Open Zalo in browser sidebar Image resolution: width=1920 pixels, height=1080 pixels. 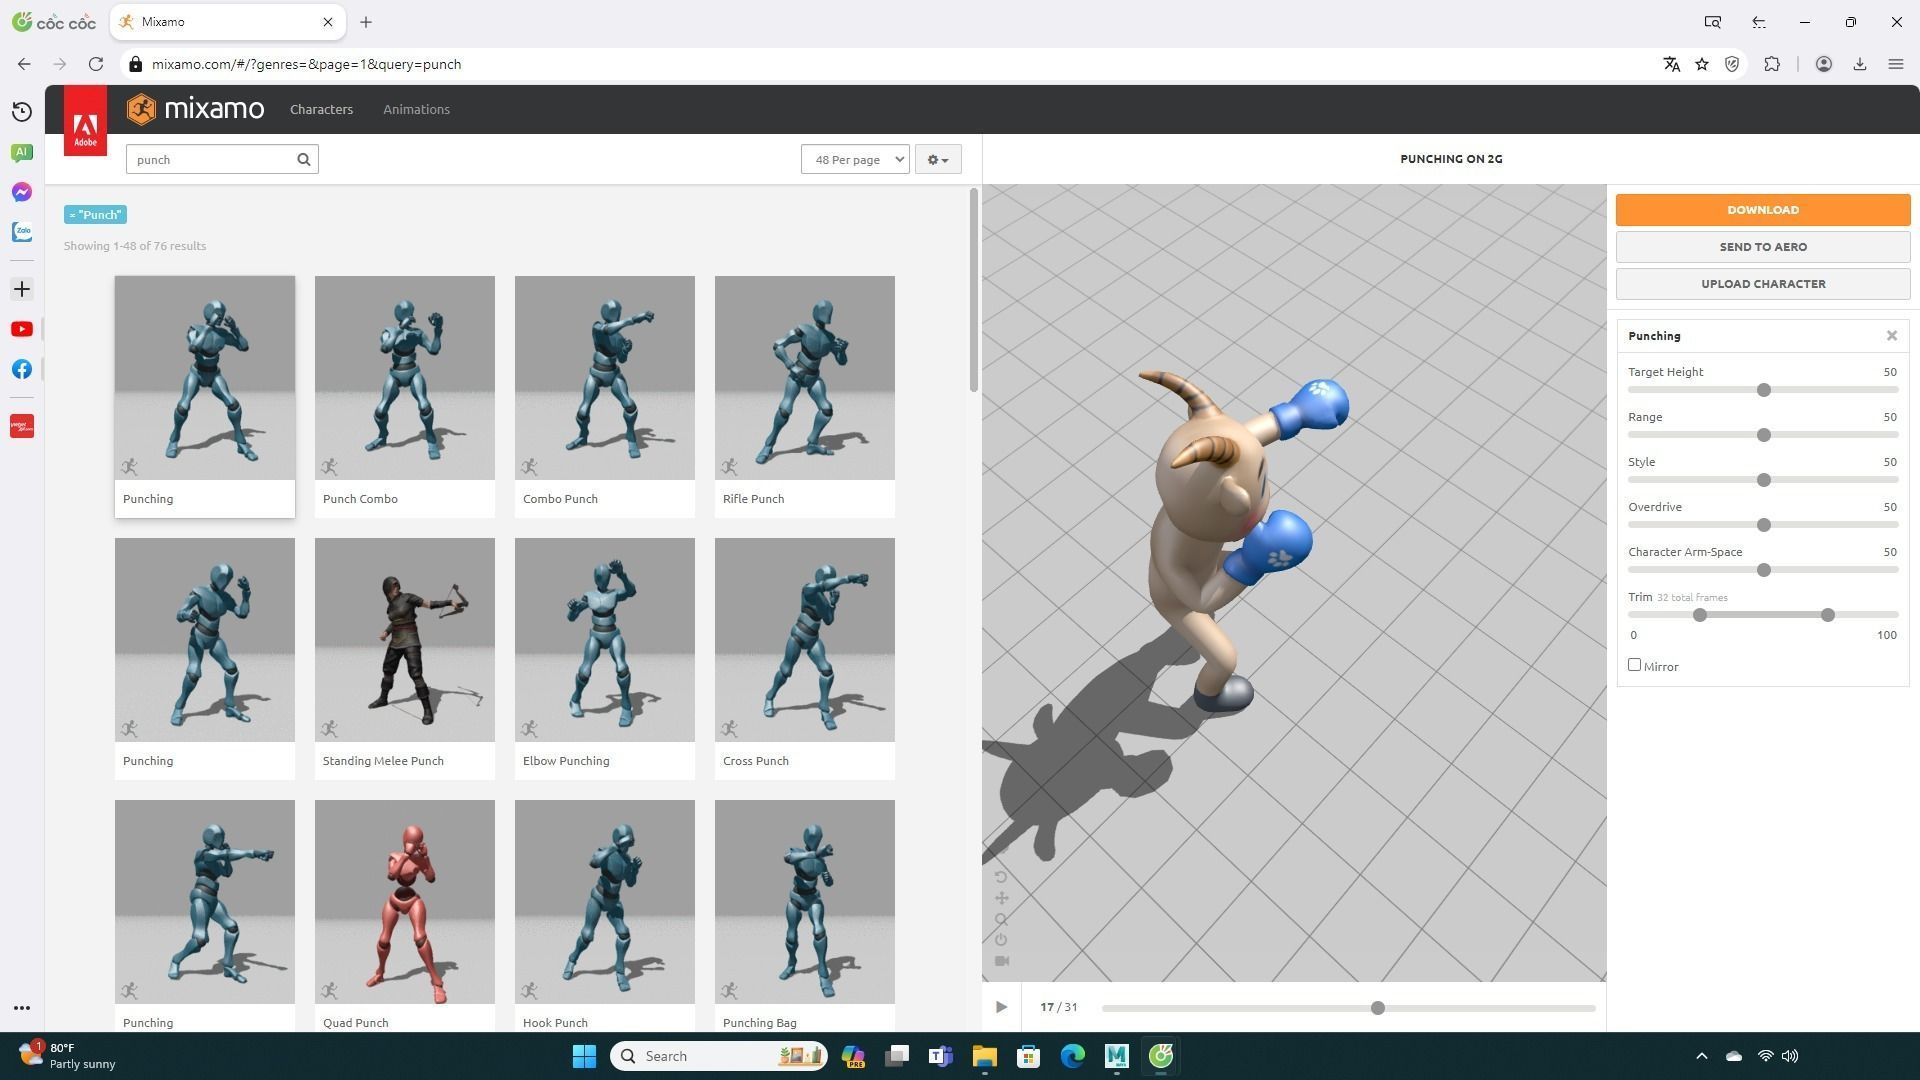[x=22, y=232]
